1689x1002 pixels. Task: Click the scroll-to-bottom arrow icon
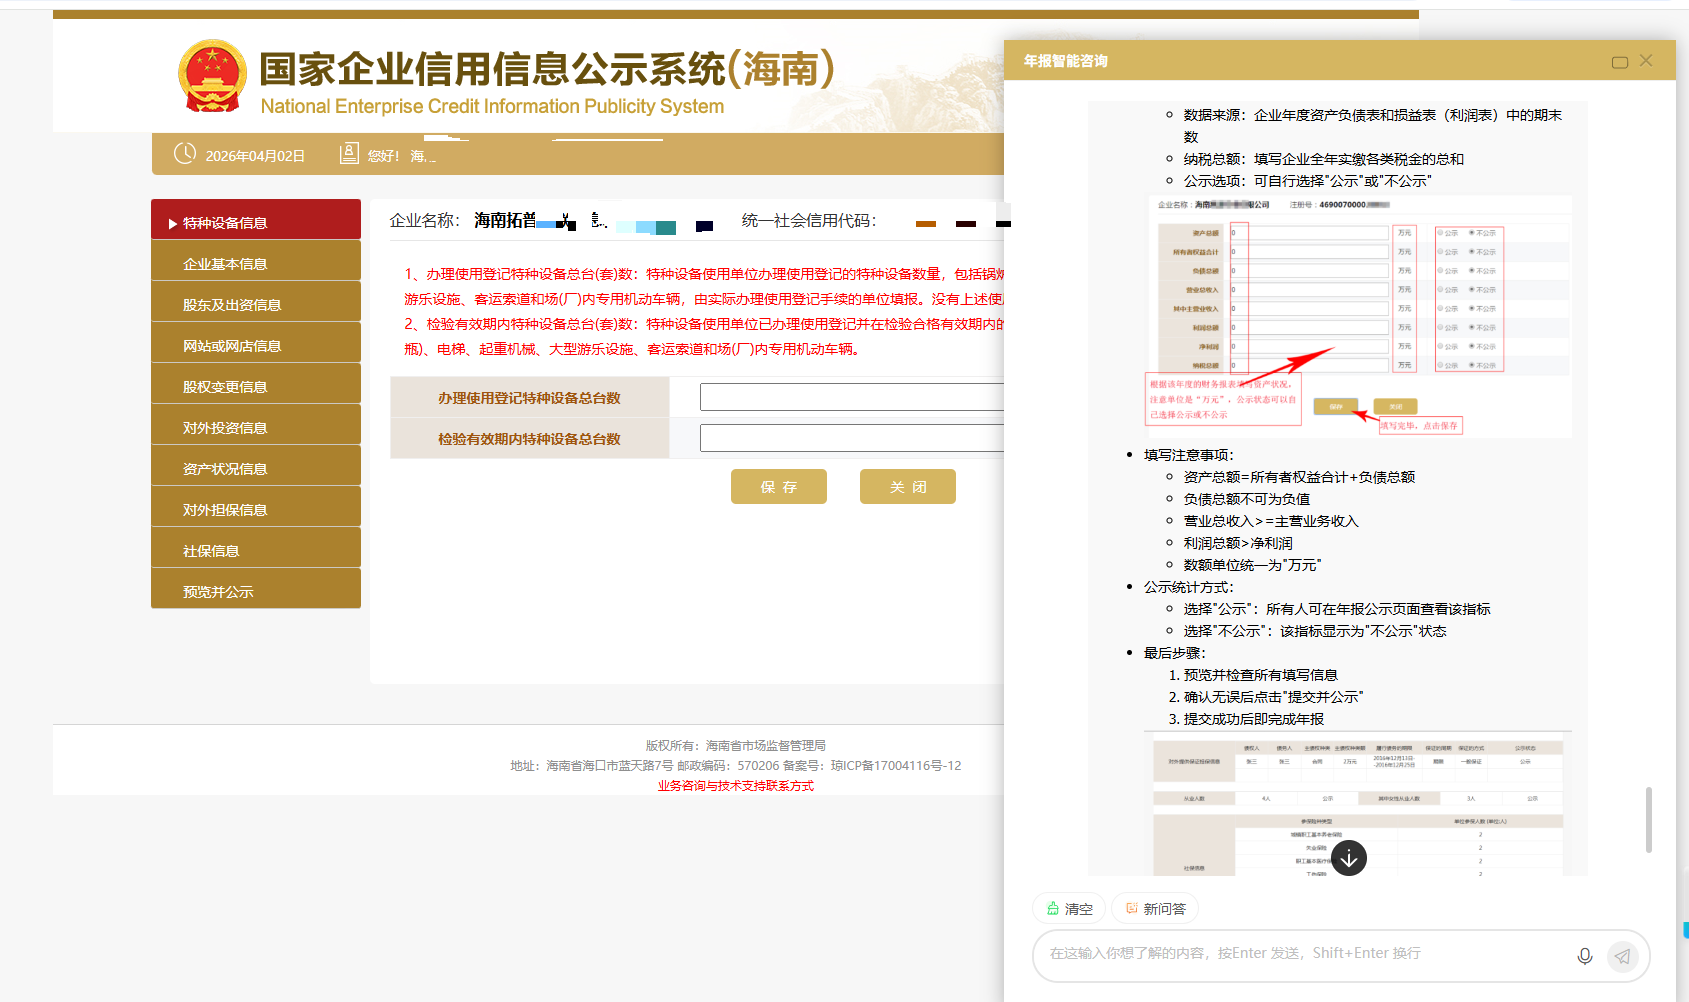(1348, 858)
